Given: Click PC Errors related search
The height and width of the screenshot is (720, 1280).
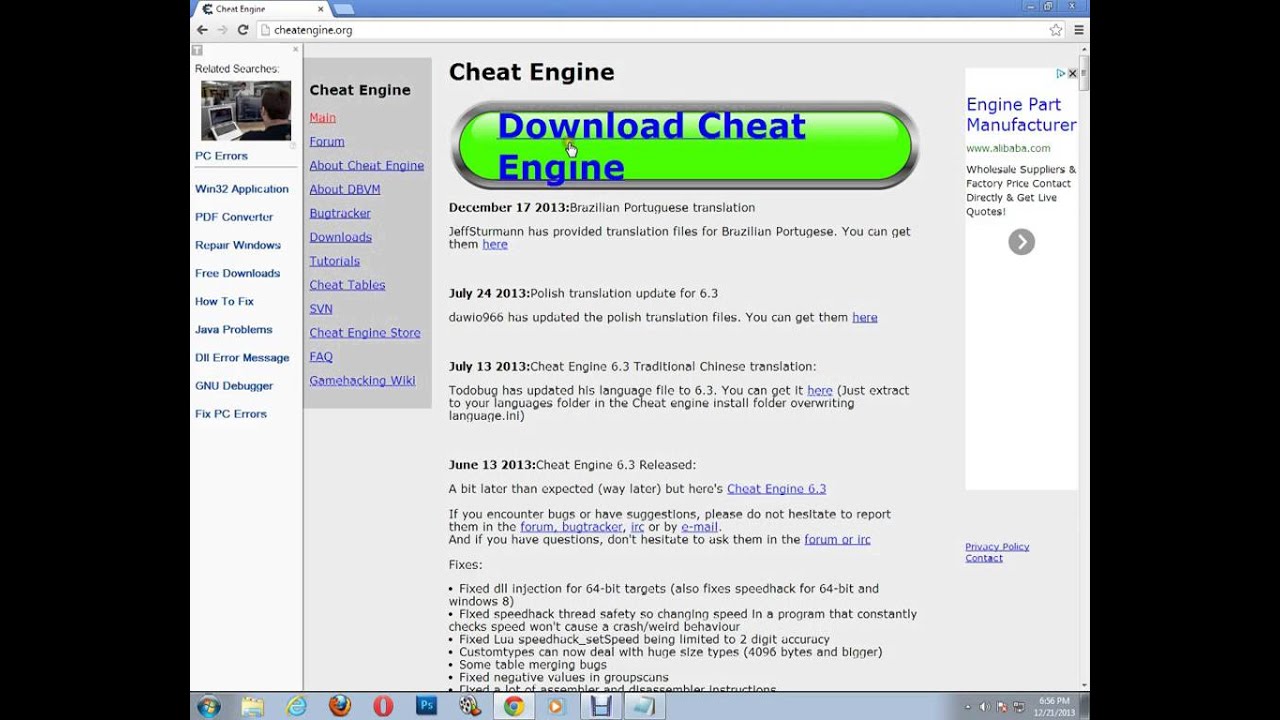Looking at the screenshot, I should pyautogui.click(x=221, y=156).
